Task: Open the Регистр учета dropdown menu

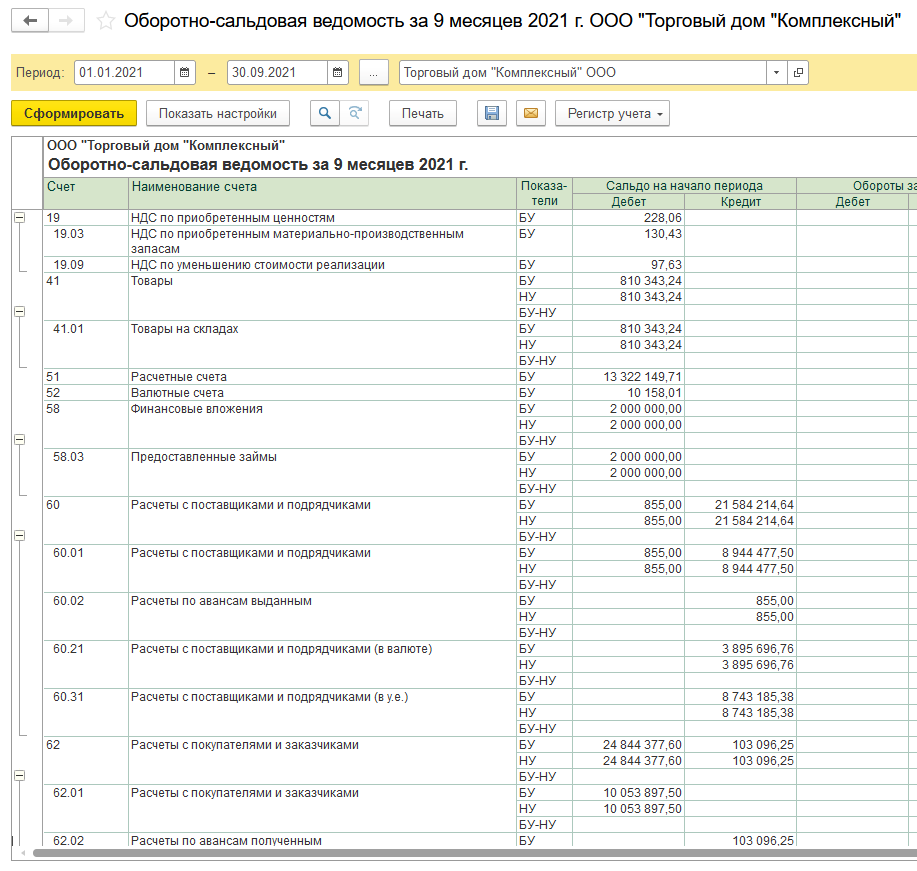Action: click(612, 114)
